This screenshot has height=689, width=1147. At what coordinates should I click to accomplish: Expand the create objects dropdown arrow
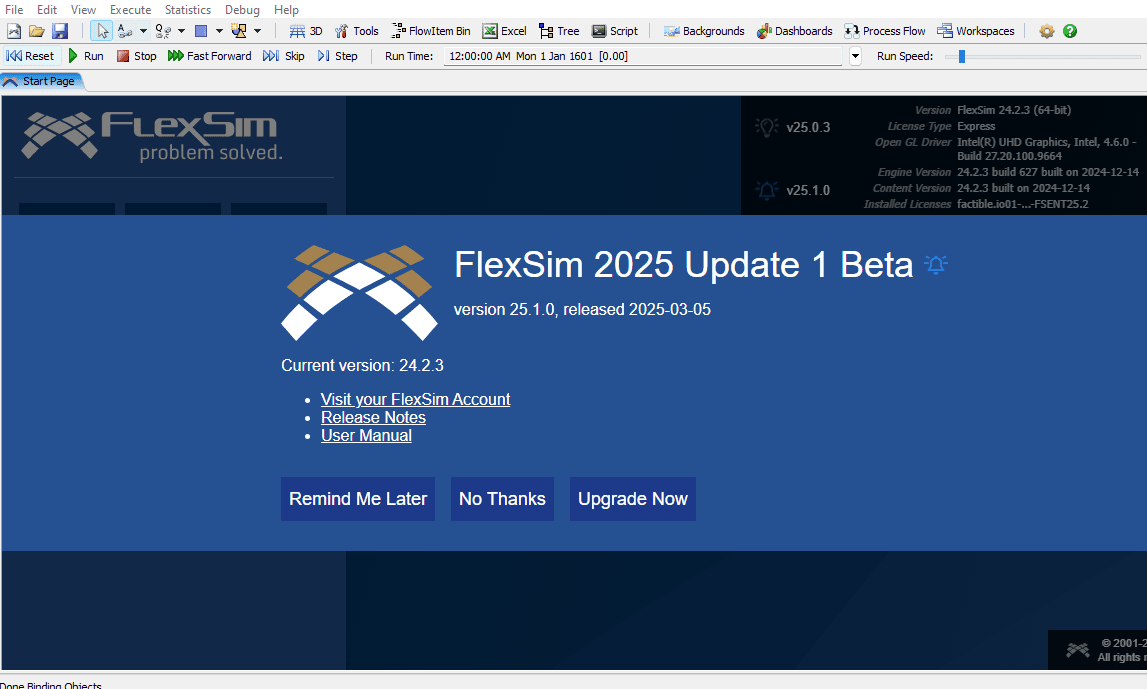pos(257,31)
